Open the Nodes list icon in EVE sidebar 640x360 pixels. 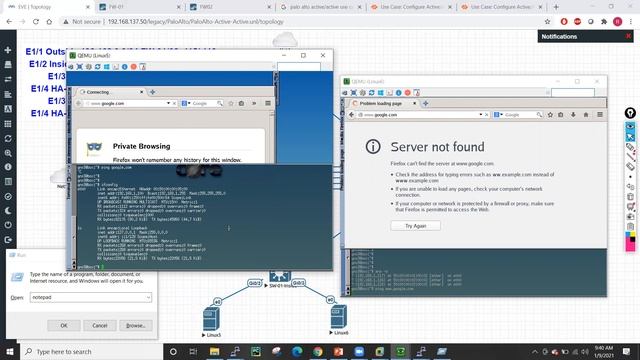pyautogui.click(x=8, y=64)
